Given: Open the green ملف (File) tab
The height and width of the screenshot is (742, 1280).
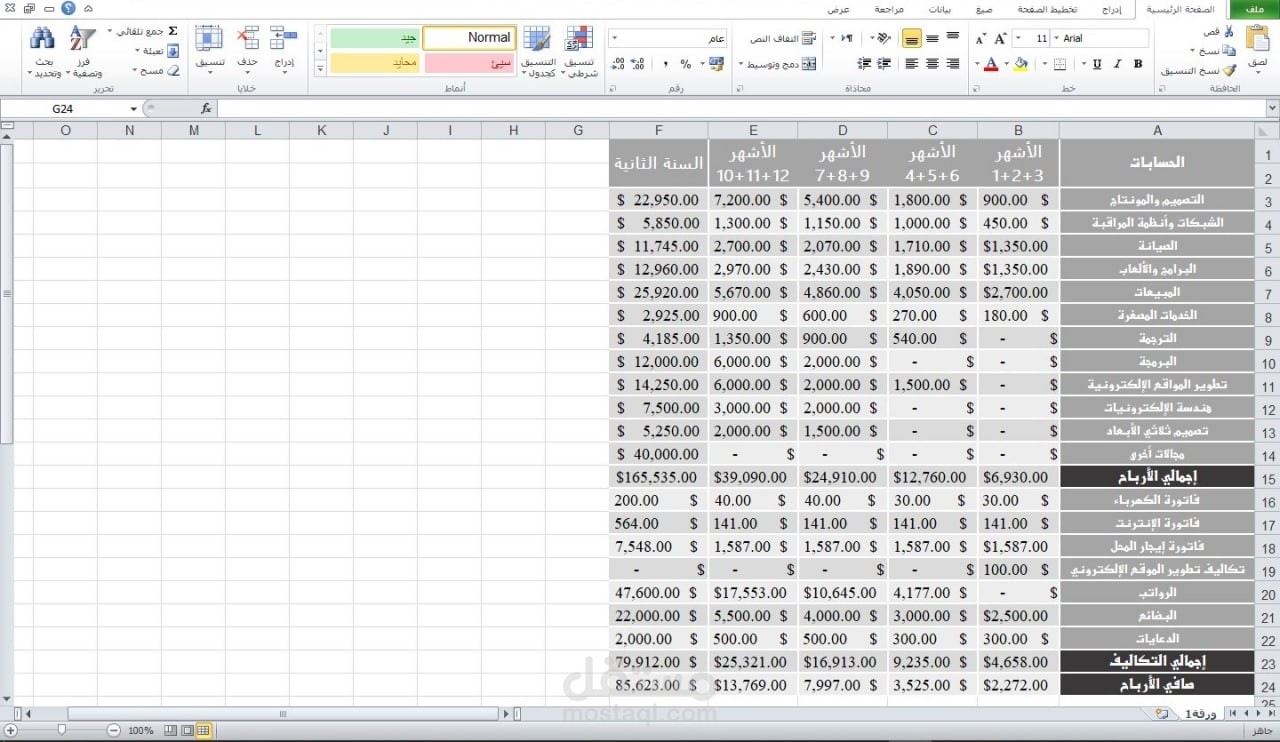Looking at the screenshot, I should 1254,9.
